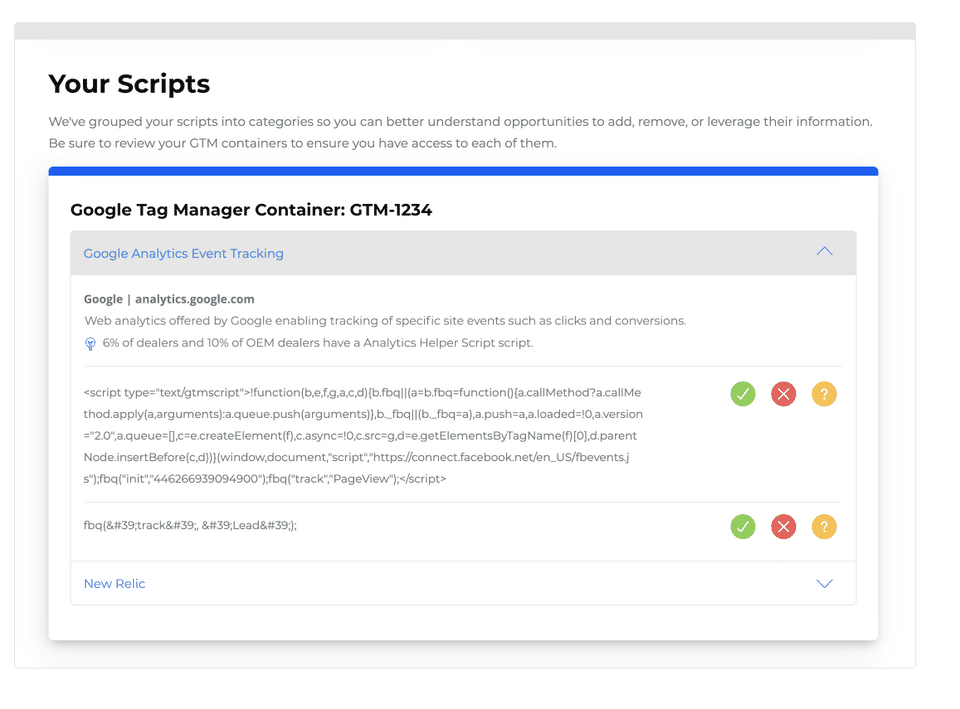
Task: Mark the fbq track Lead script as unknown
Action: [824, 527]
